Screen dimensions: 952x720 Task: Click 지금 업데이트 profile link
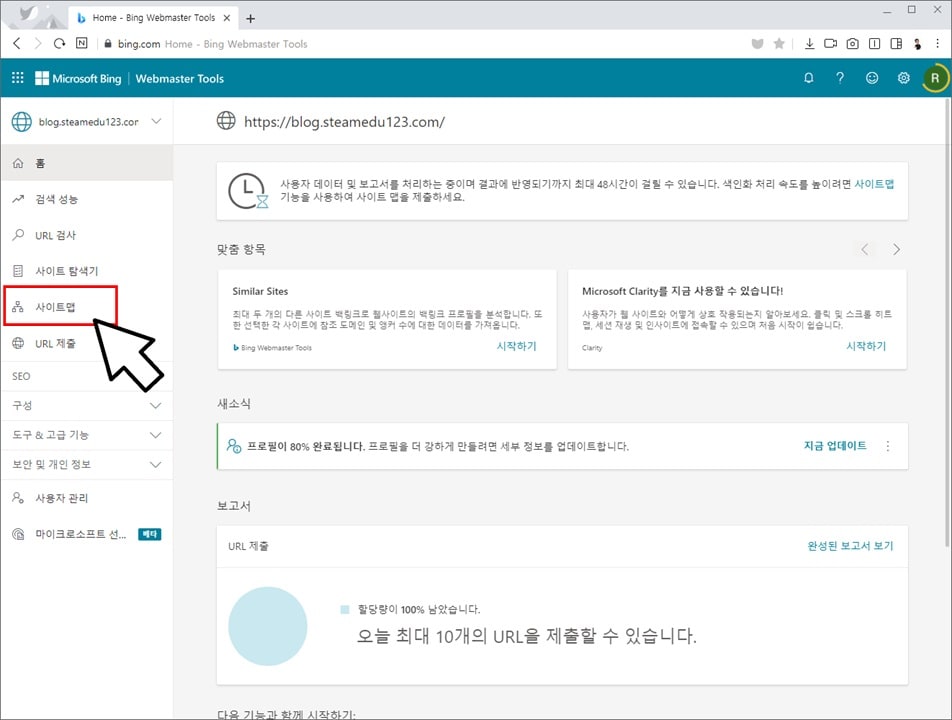835,446
